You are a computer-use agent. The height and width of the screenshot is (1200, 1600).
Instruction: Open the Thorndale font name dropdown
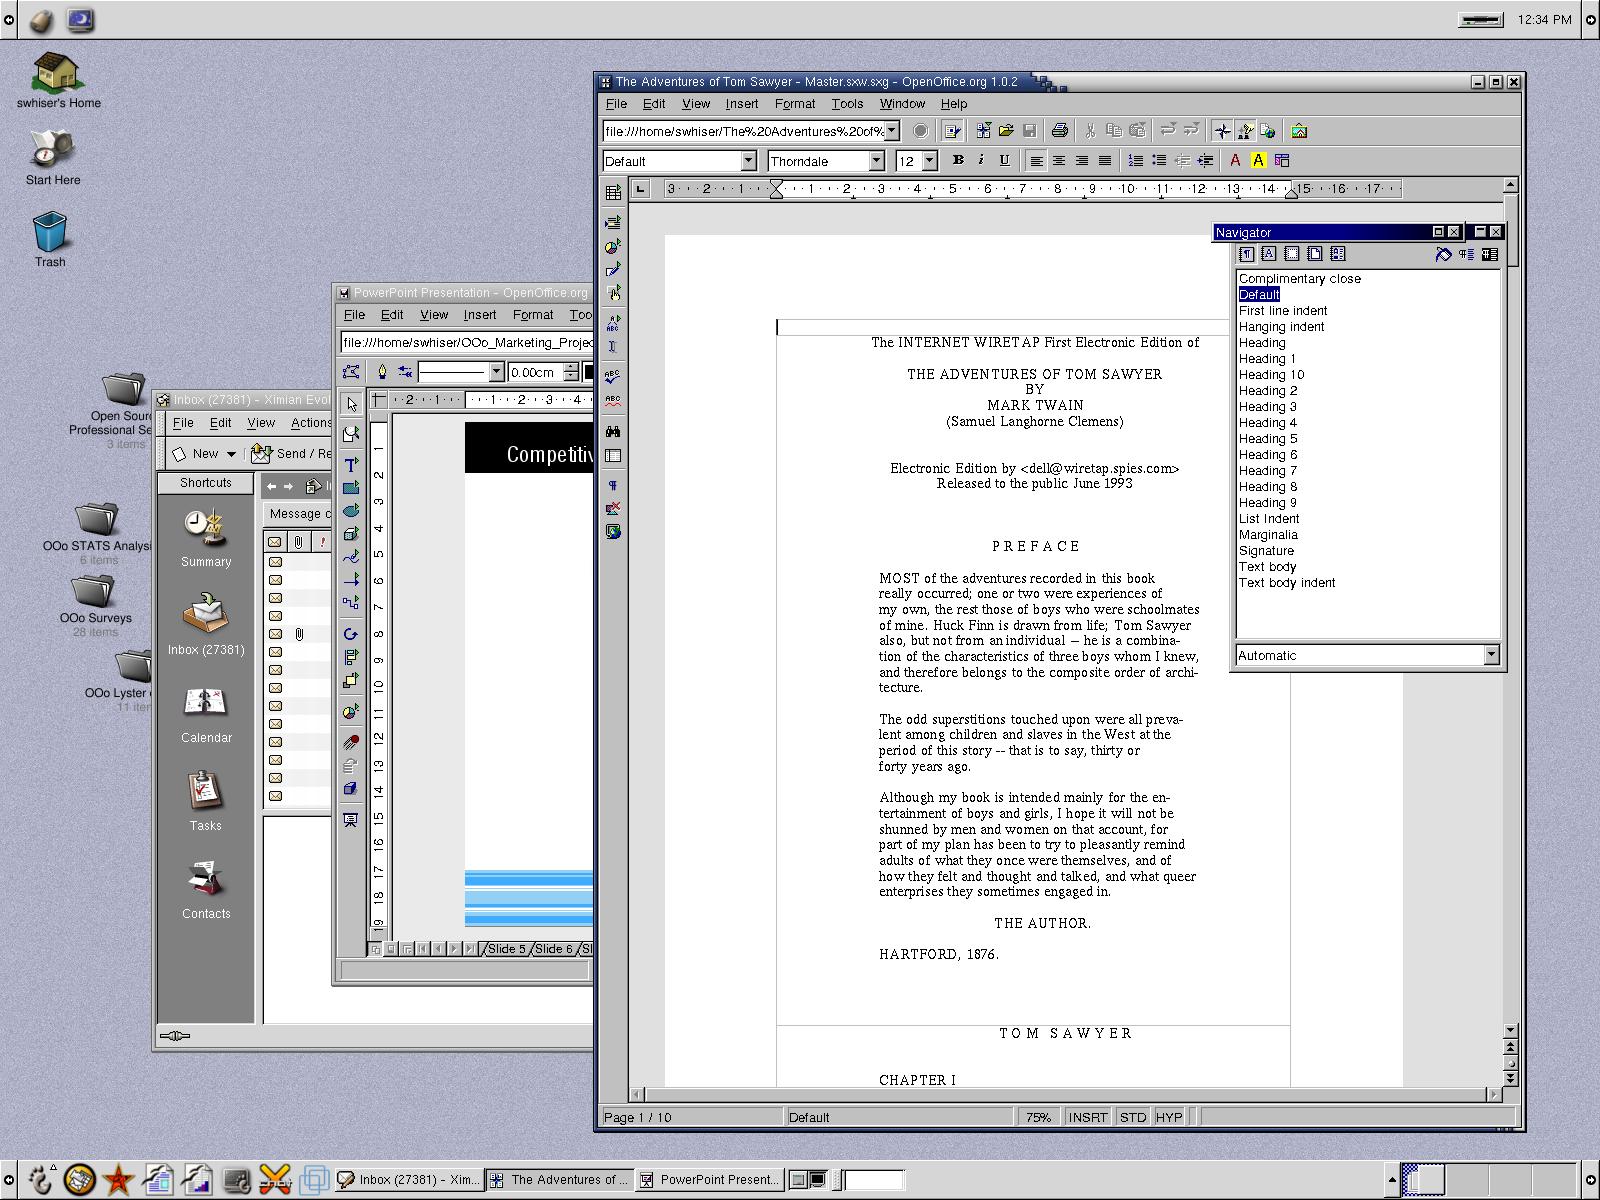876,161
